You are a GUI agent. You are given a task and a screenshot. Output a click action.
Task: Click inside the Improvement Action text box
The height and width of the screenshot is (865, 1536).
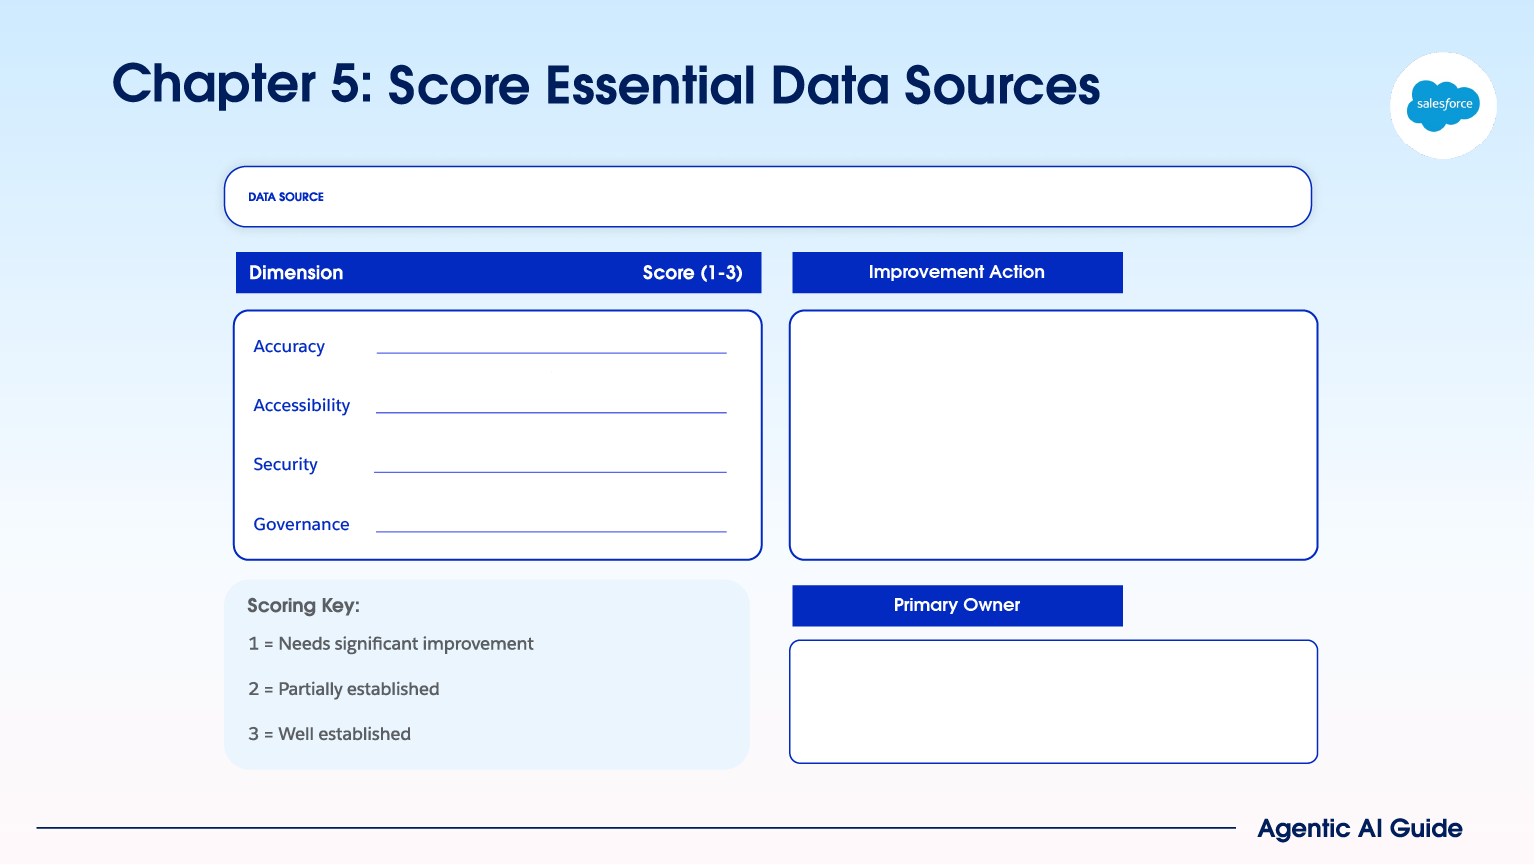pyautogui.click(x=1053, y=435)
